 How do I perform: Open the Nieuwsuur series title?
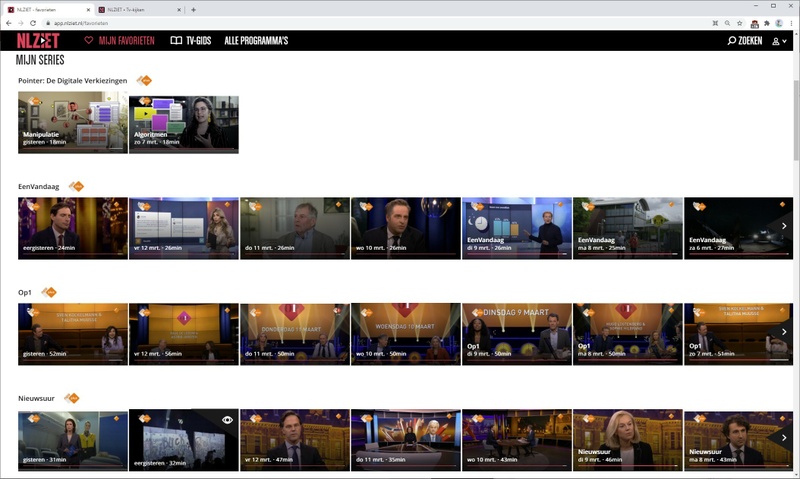pyautogui.click(x=36, y=398)
